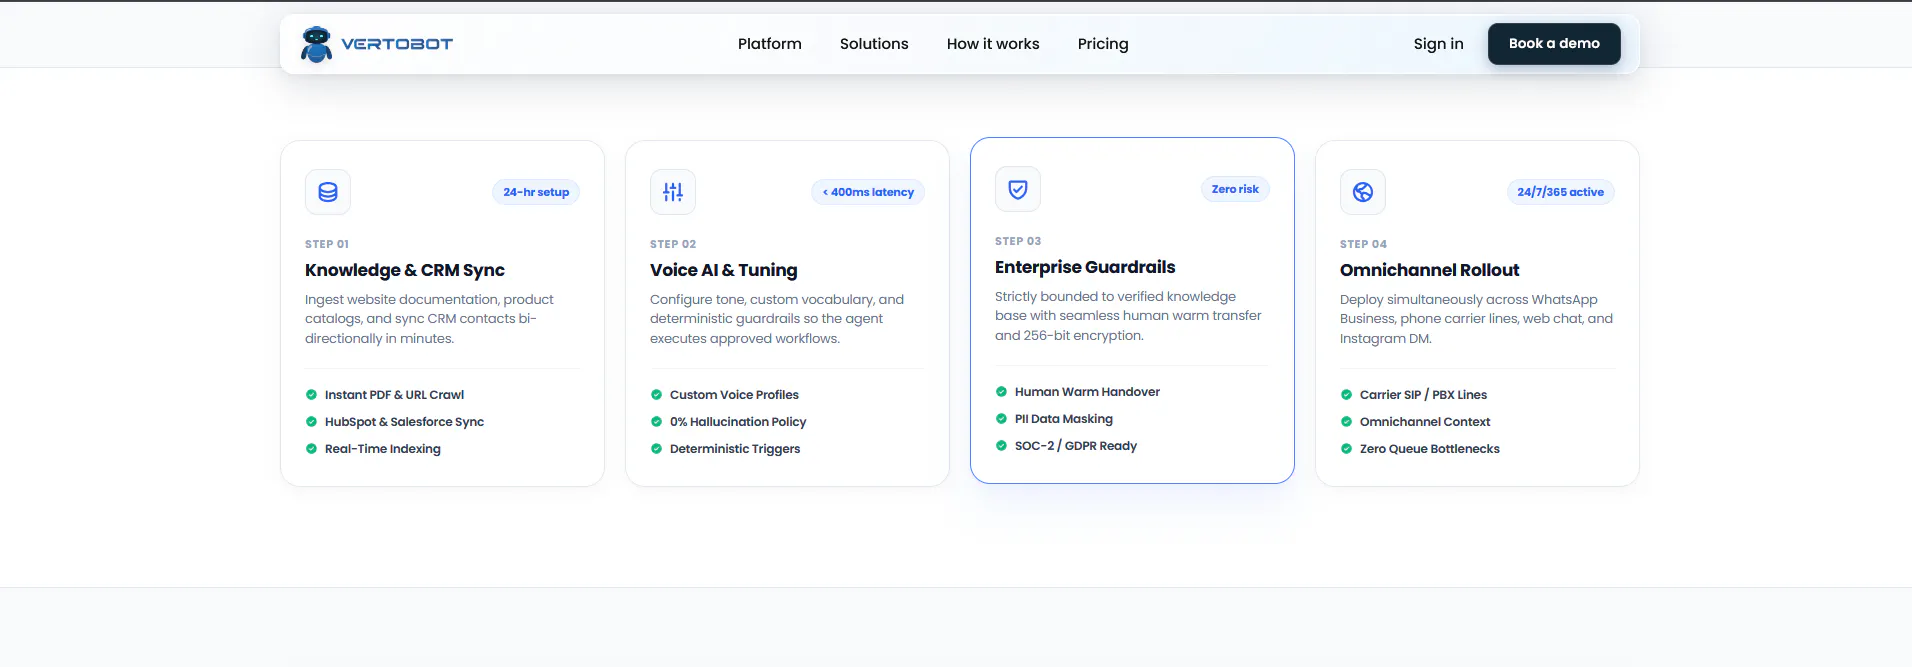
Task: Click the STEP 03 label
Action: click(x=1018, y=241)
